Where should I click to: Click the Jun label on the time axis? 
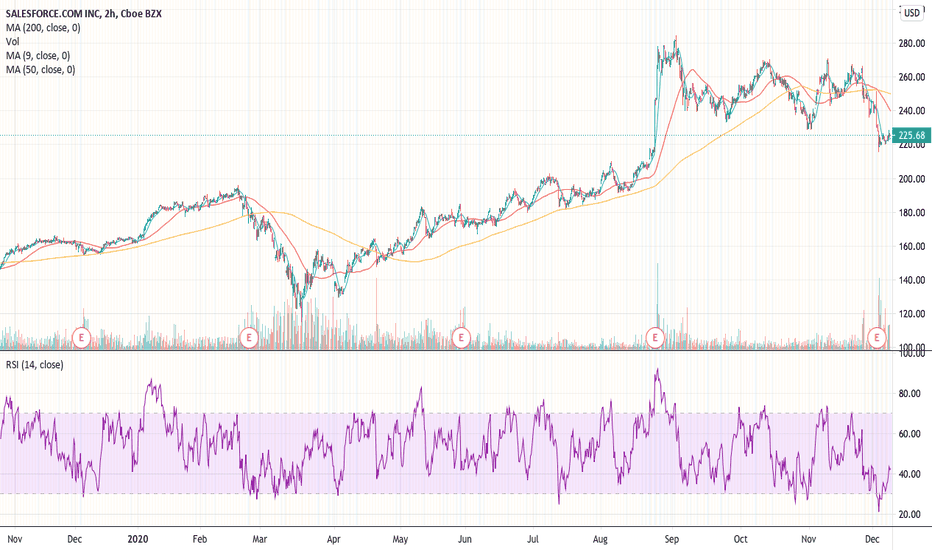click(x=465, y=539)
